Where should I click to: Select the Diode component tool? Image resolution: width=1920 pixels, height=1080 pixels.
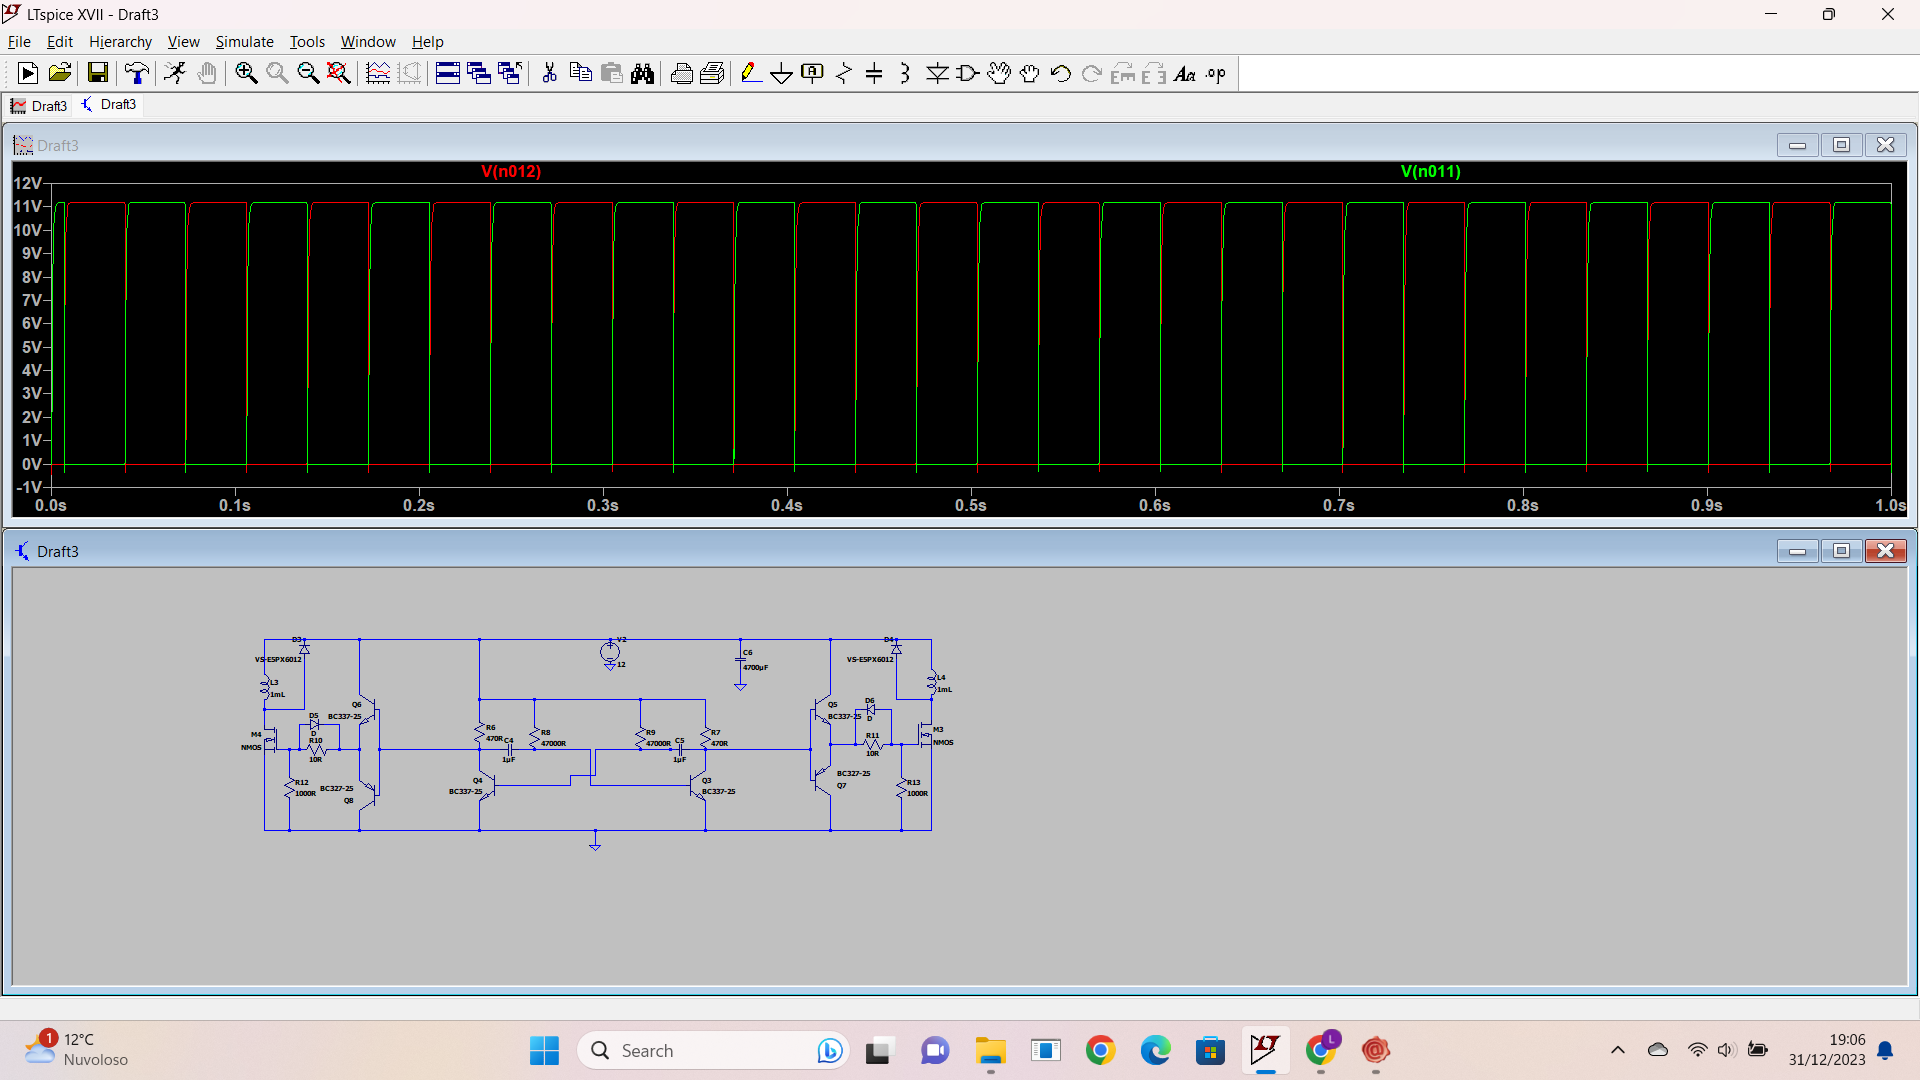(x=937, y=73)
